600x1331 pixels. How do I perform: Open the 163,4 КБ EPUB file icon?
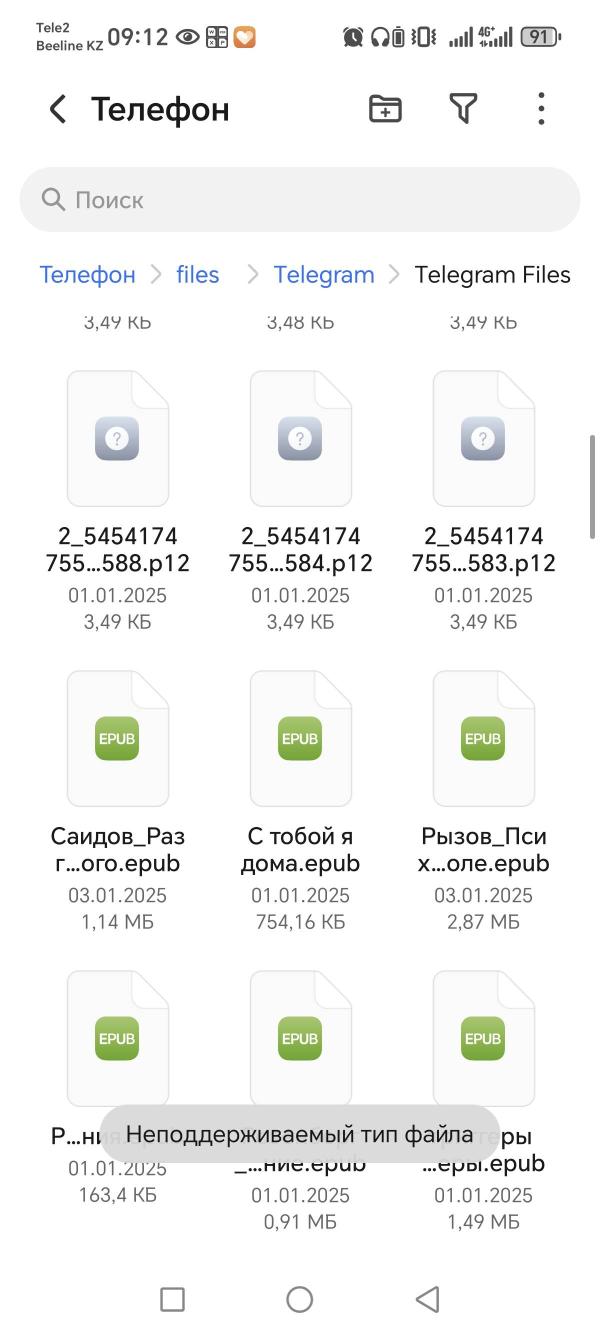coord(118,1038)
